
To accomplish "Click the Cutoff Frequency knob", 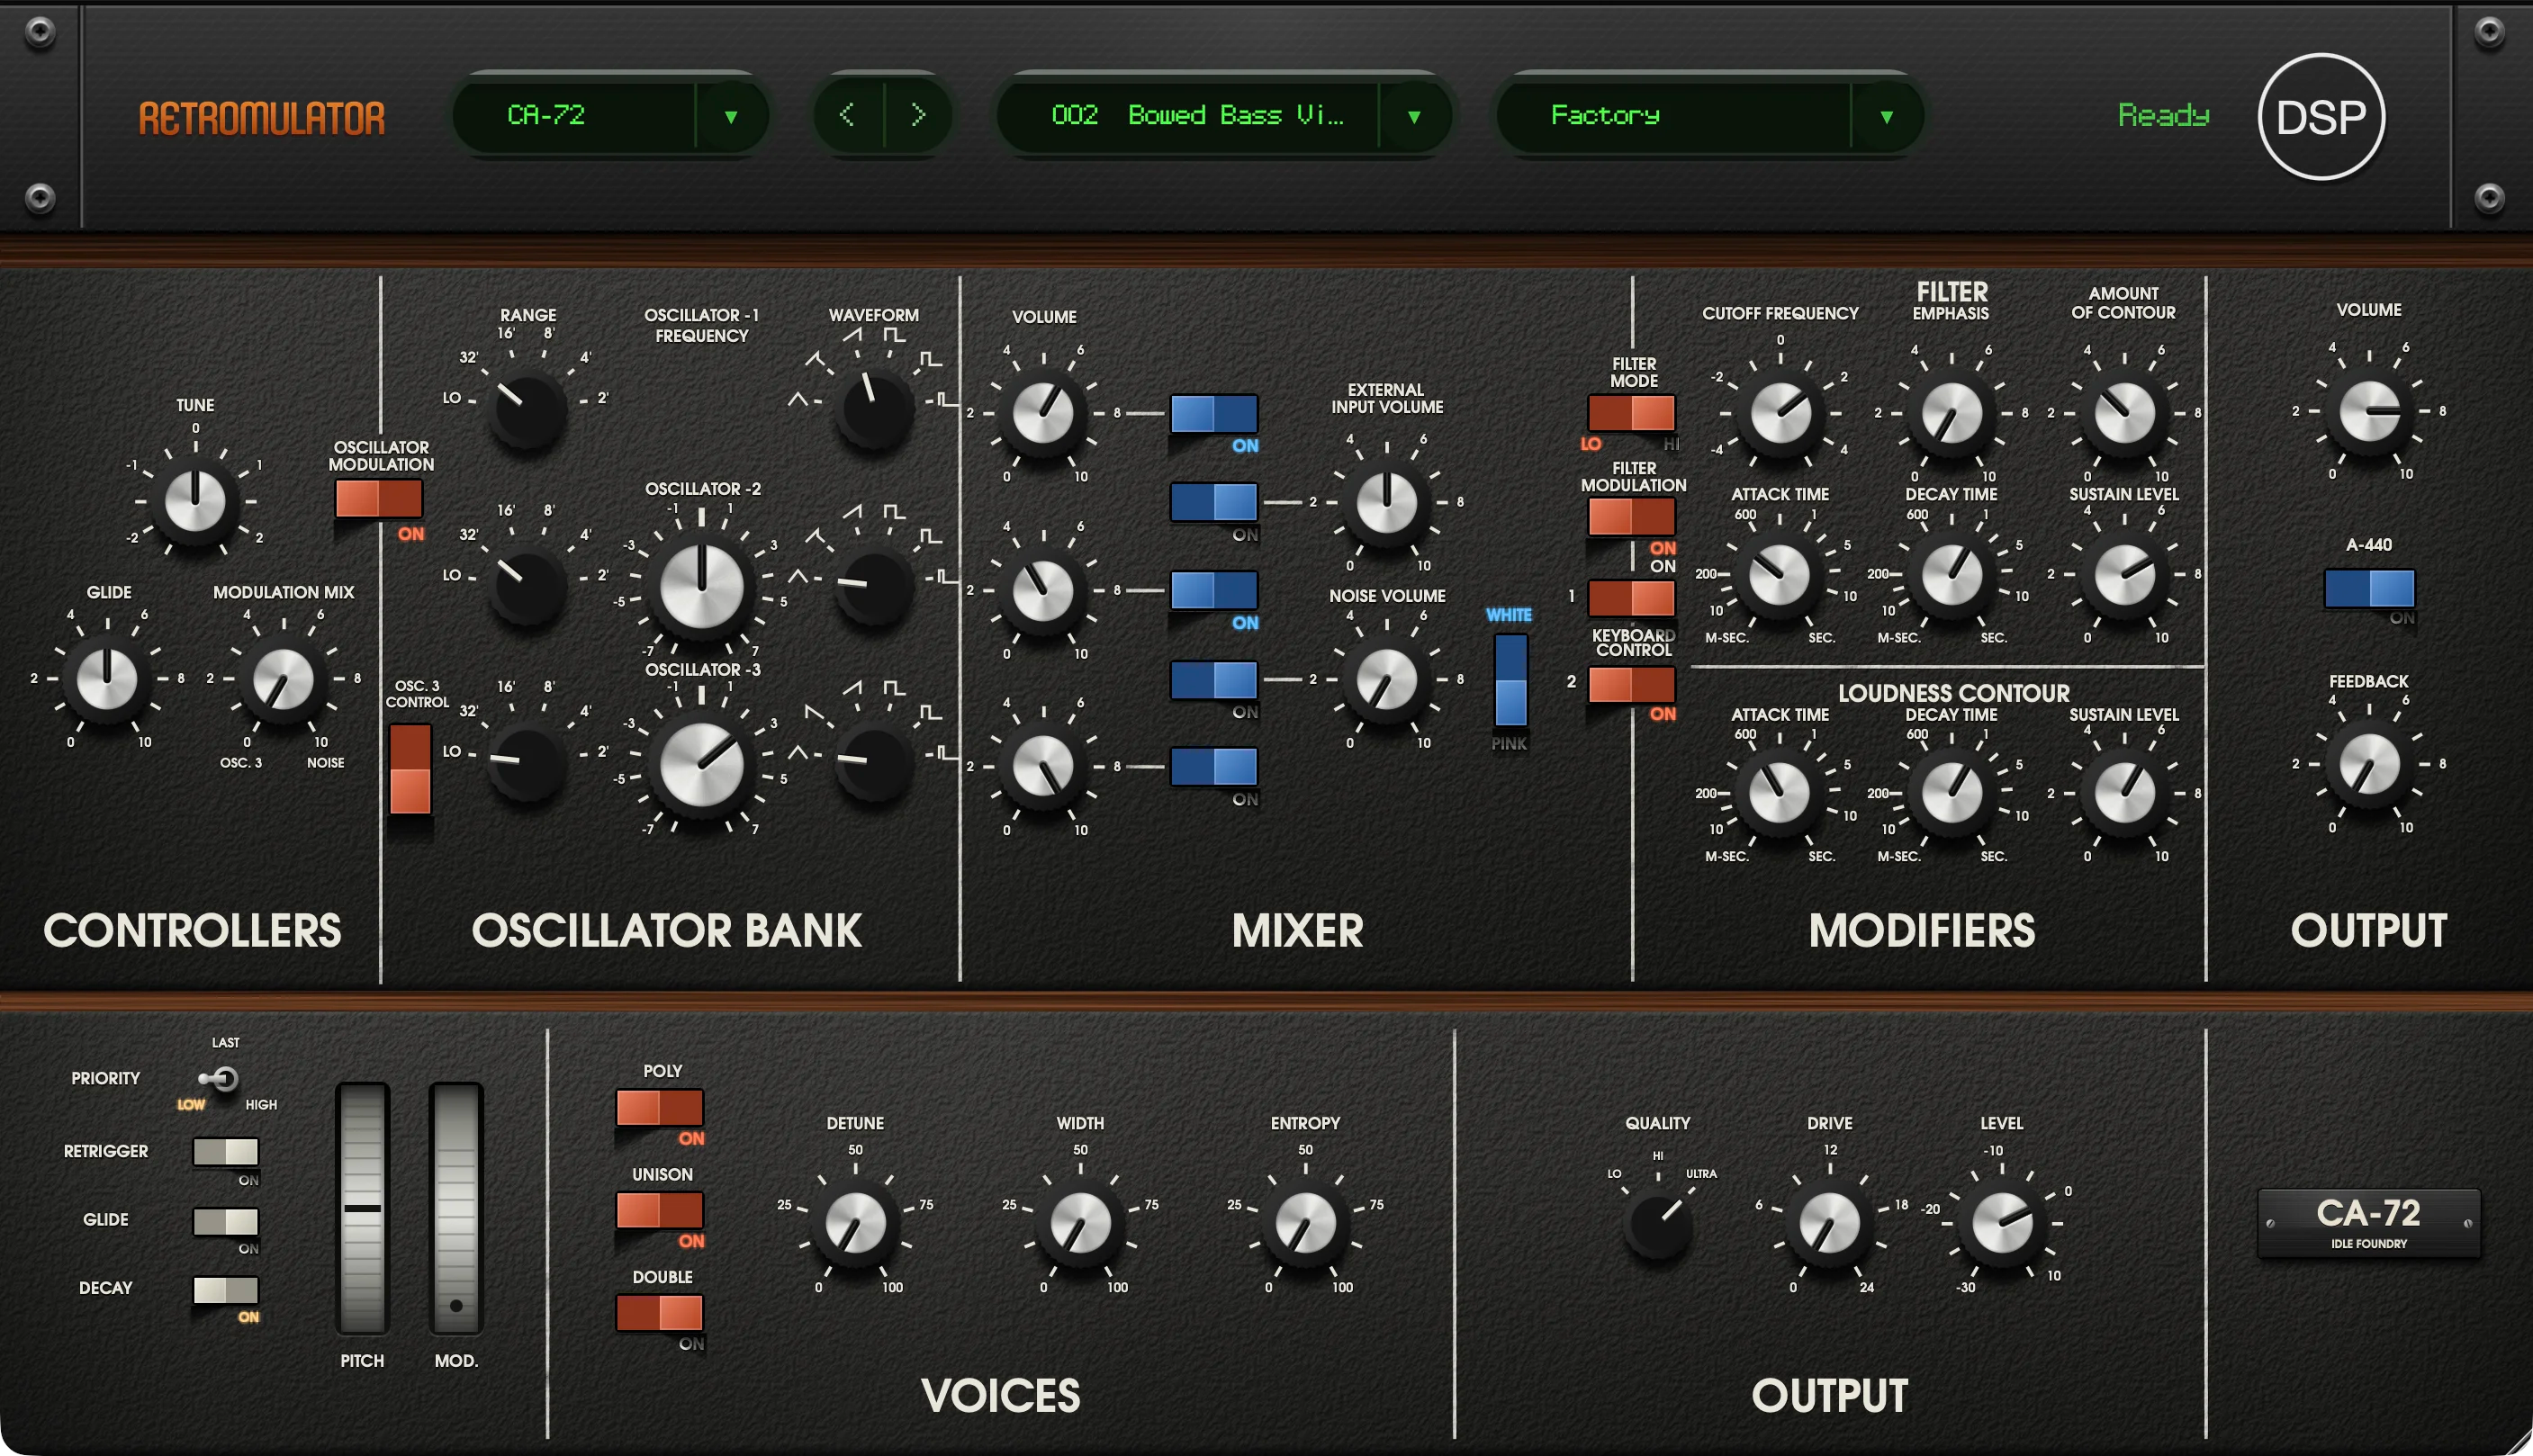I will pyautogui.click(x=1780, y=412).
